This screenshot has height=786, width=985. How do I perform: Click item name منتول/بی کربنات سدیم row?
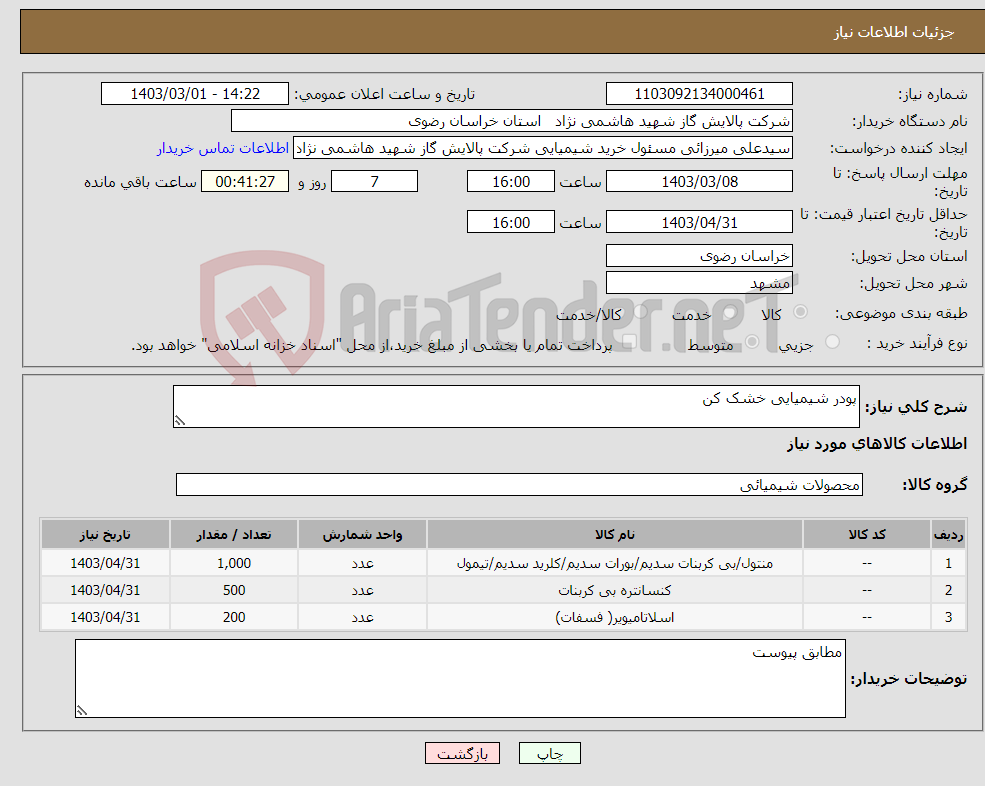(615, 563)
